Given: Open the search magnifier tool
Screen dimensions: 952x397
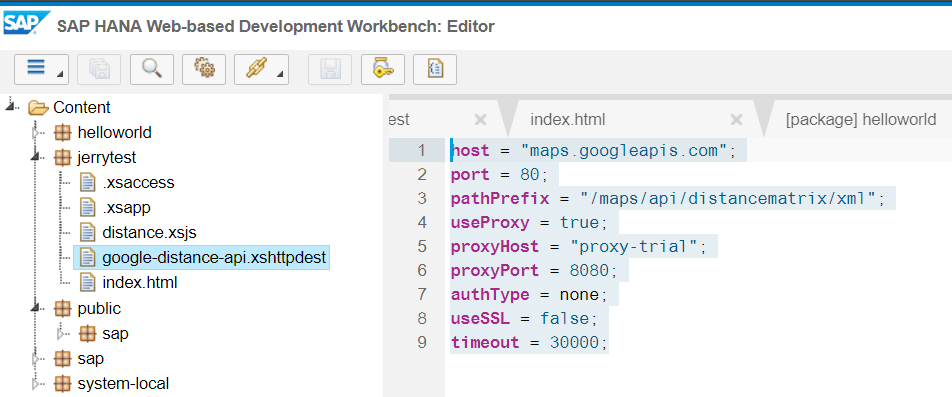Looking at the screenshot, I should pyautogui.click(x=152, y=69).
